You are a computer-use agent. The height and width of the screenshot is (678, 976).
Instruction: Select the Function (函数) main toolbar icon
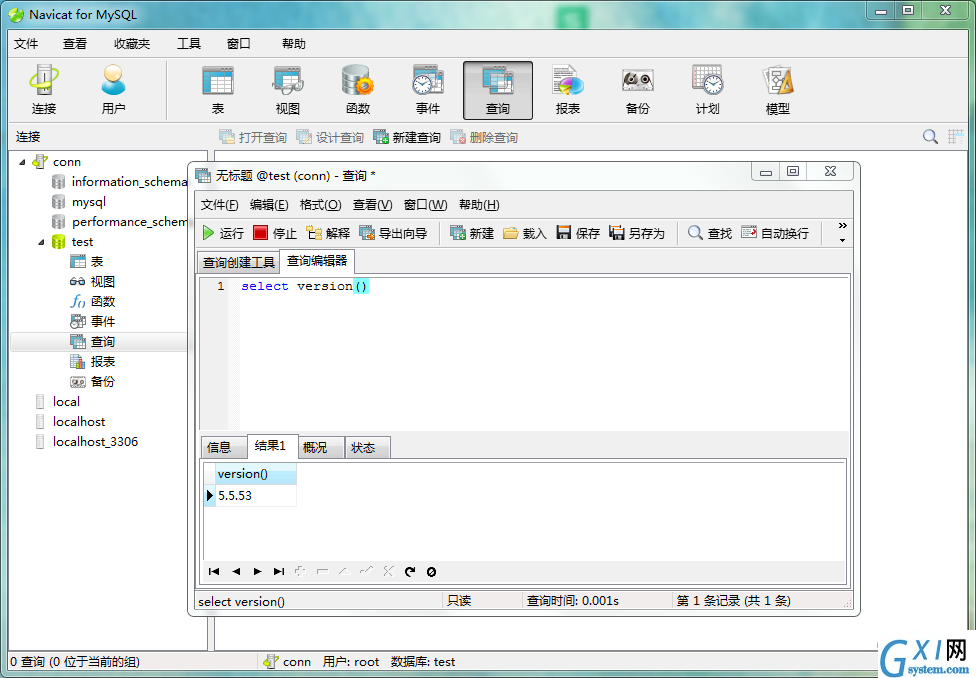[x=358, y=90]
